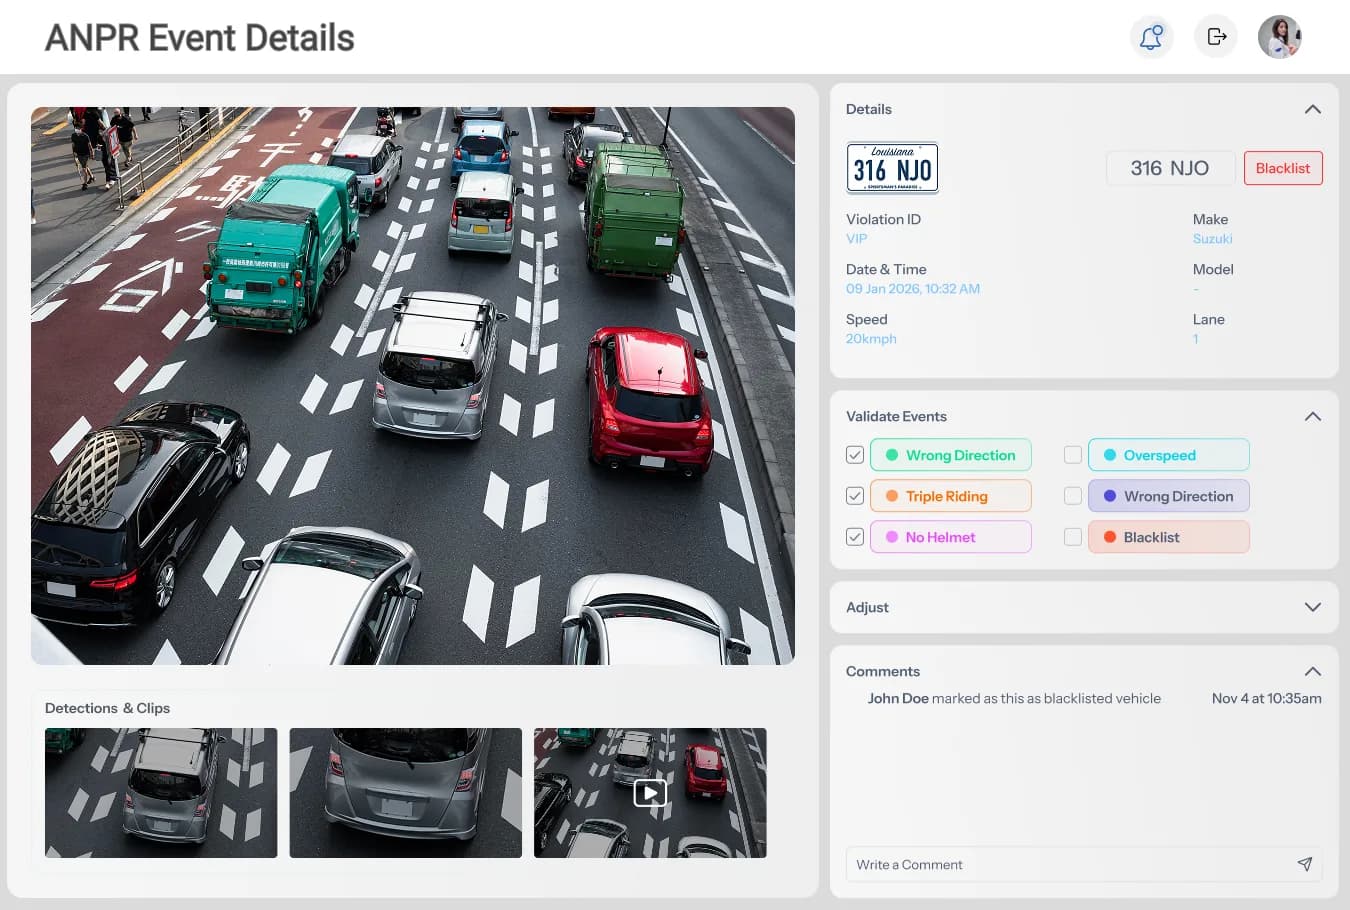Uncheck the No Helmet checkbox
Screen dimensions: 1350x910
[855, 536]
